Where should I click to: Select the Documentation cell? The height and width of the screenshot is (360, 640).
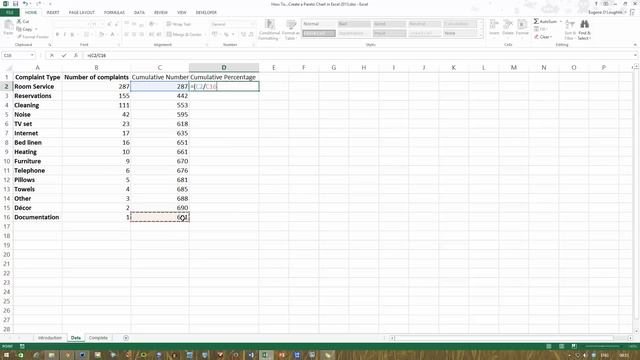(38, 217)
